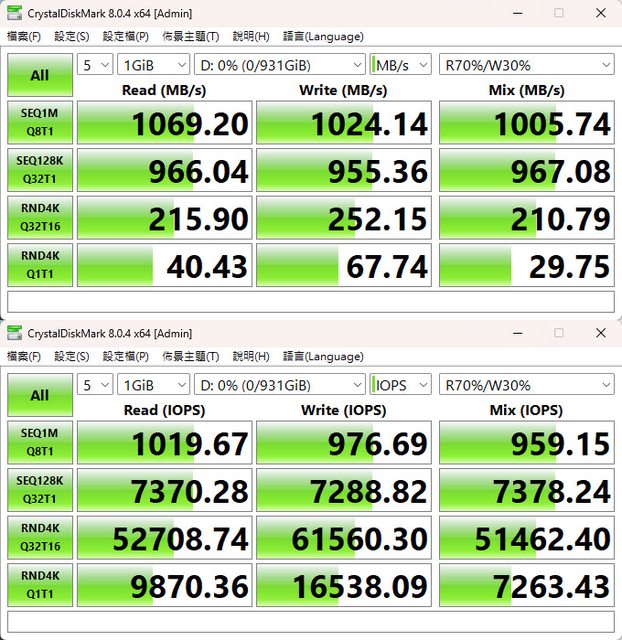622x640 pixels.
Task: Expand the D: drive selector in the top window
Action: click(x=280, y=65)
